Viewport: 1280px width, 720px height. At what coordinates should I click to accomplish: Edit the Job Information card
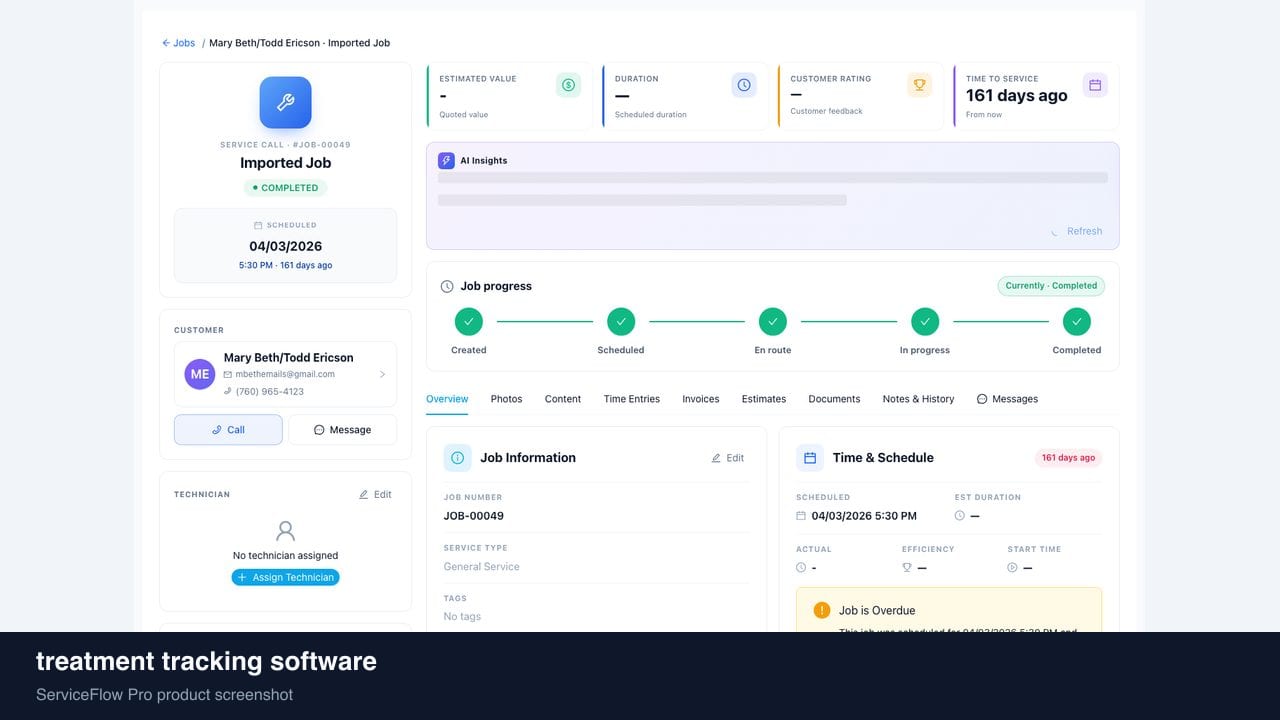click(x=728, y=458)
